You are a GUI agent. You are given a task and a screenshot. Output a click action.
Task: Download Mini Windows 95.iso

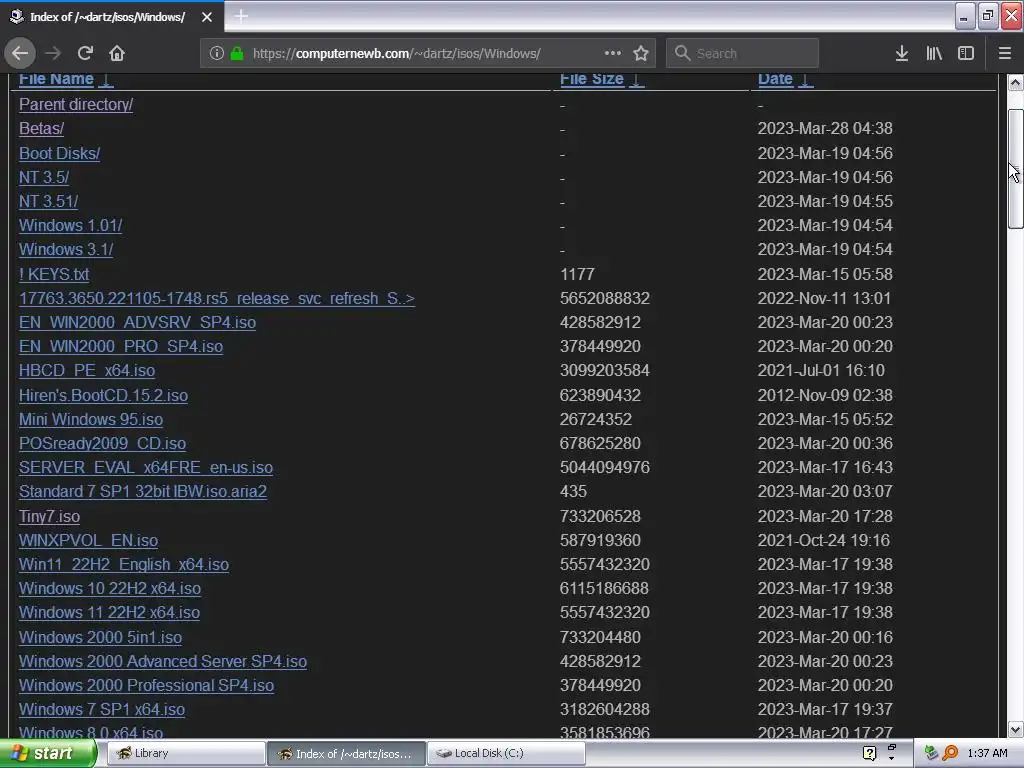(91, 420)
